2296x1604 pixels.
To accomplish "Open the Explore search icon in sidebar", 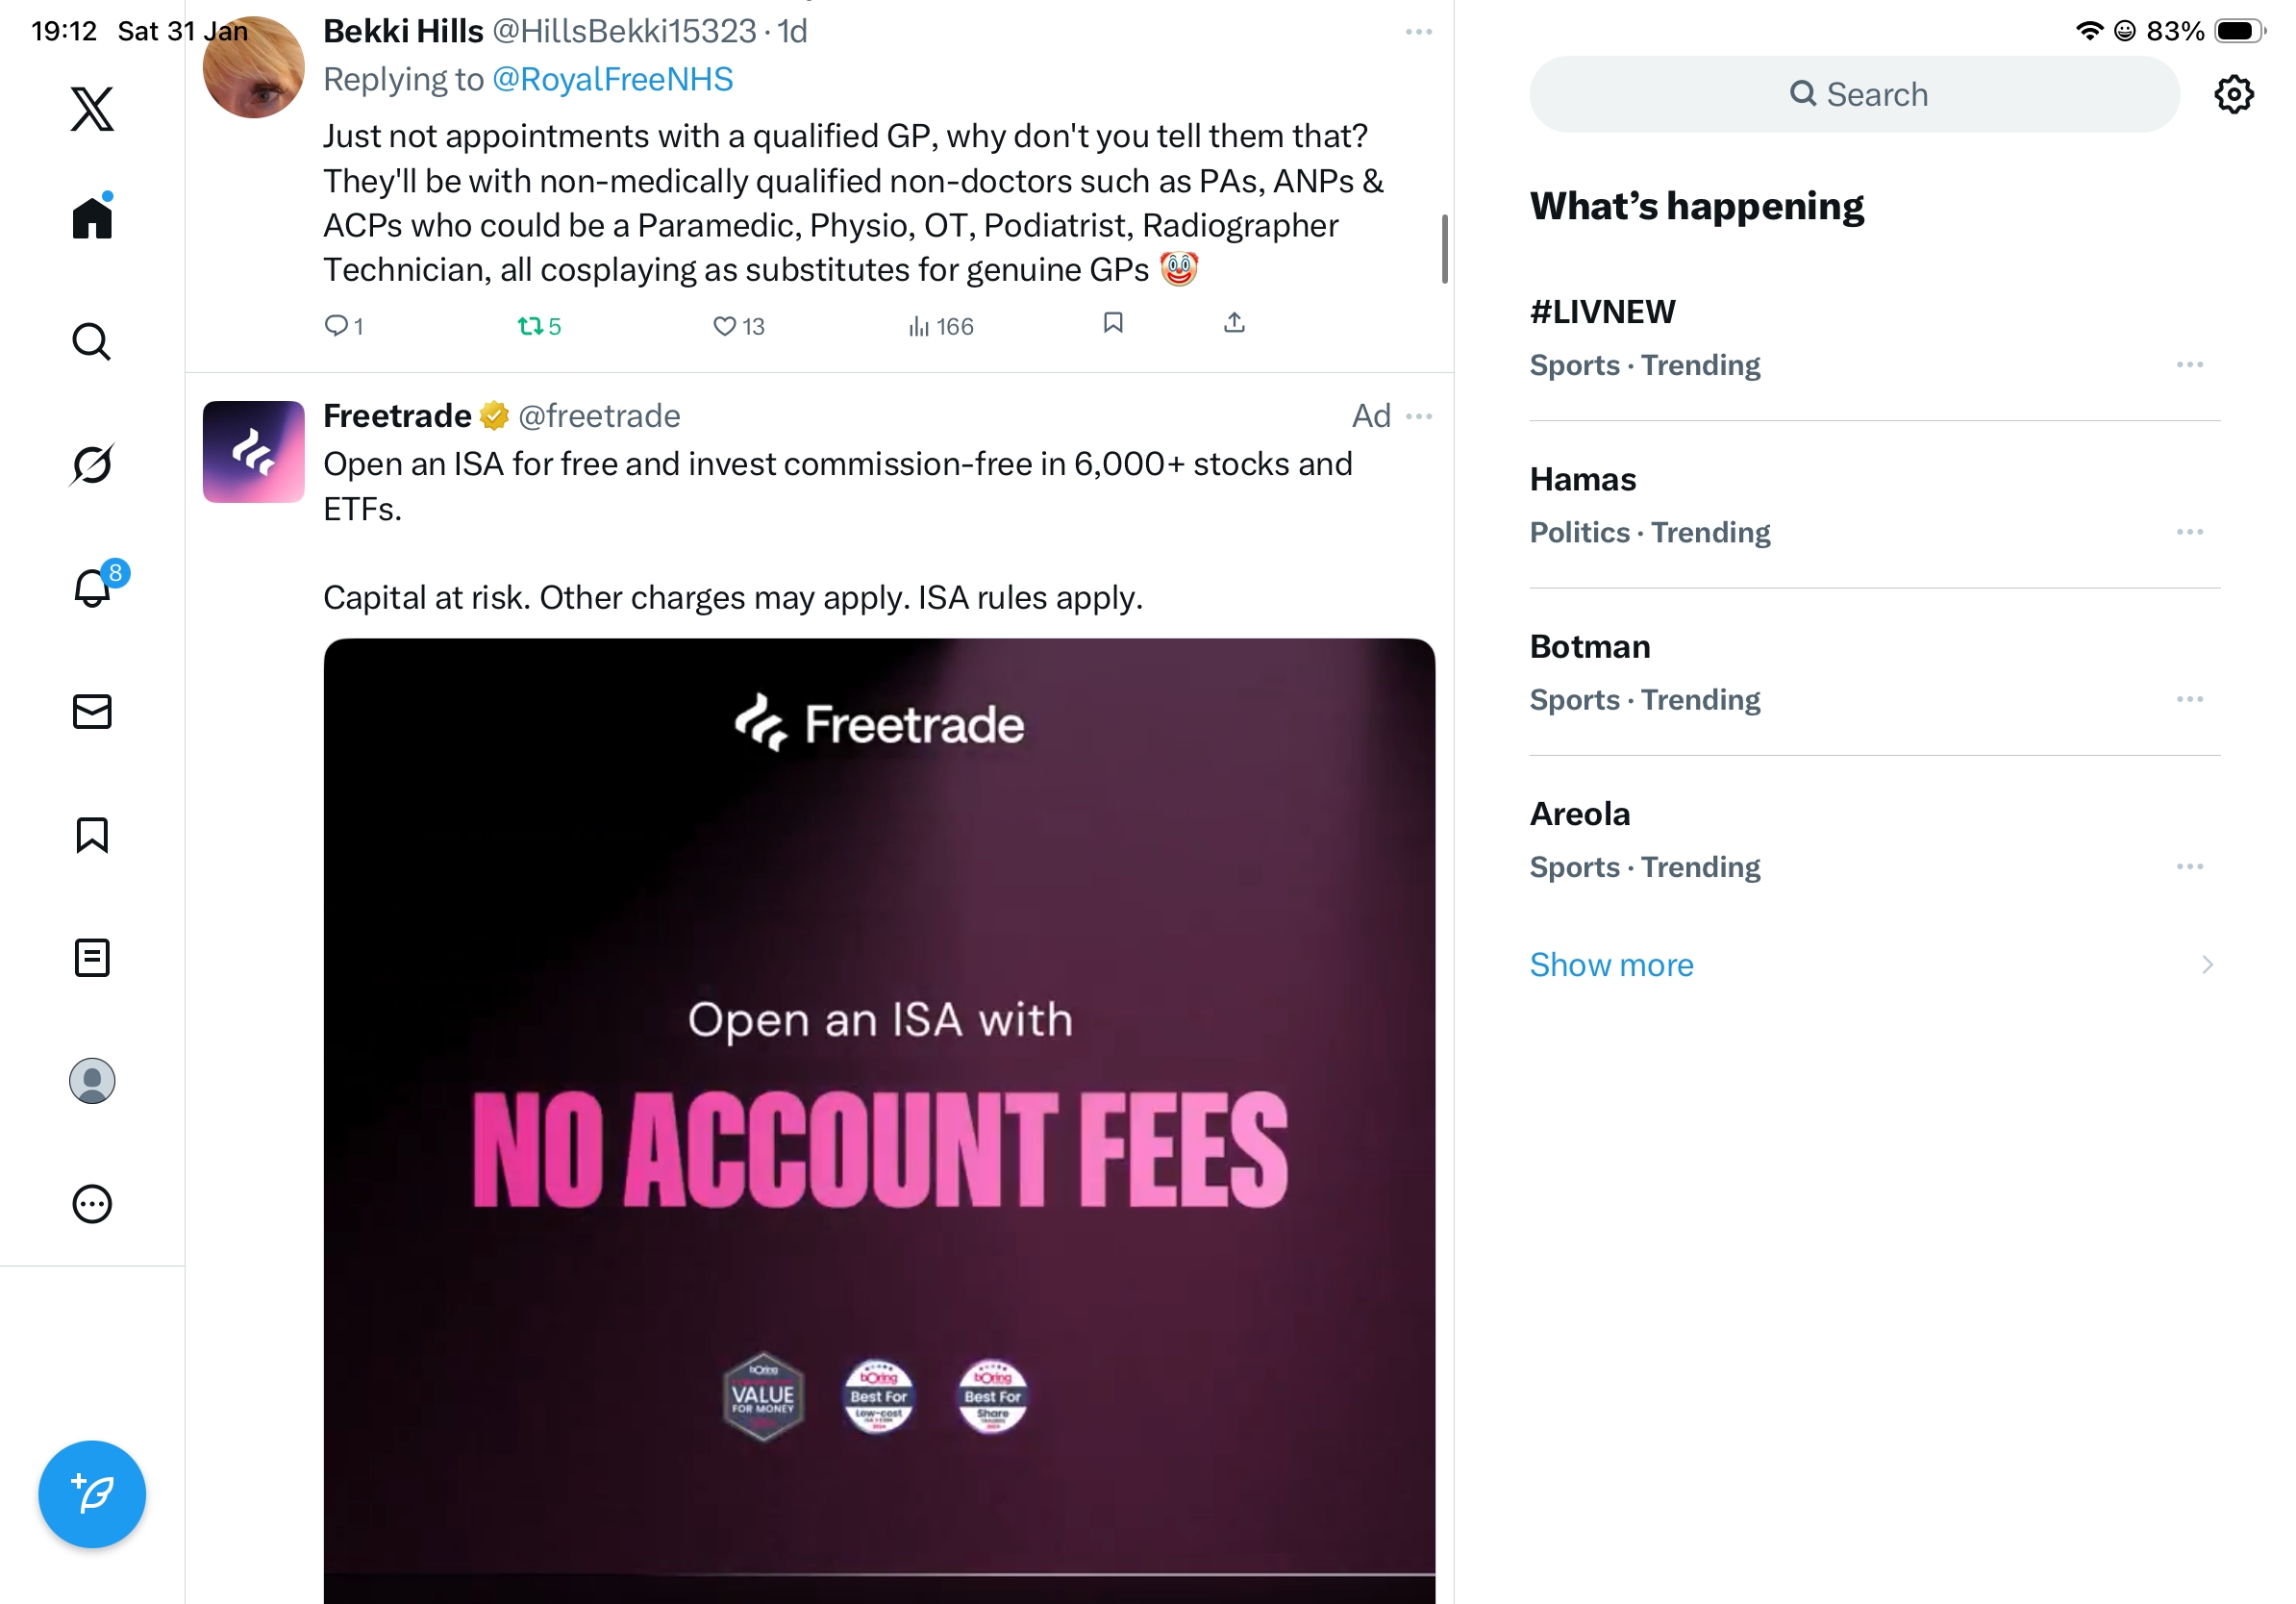I will [x=92, y=342].
